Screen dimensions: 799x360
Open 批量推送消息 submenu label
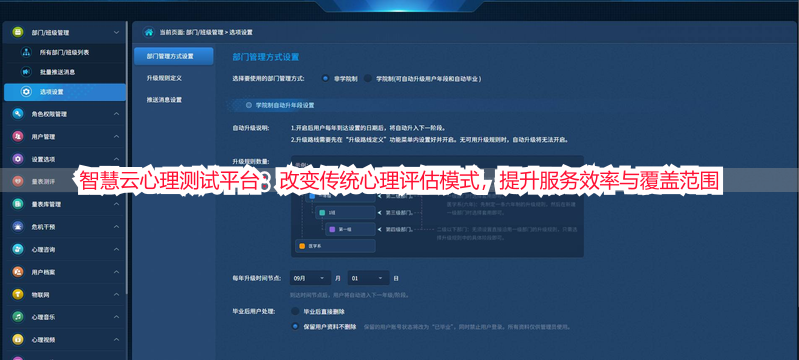(58, 72)
